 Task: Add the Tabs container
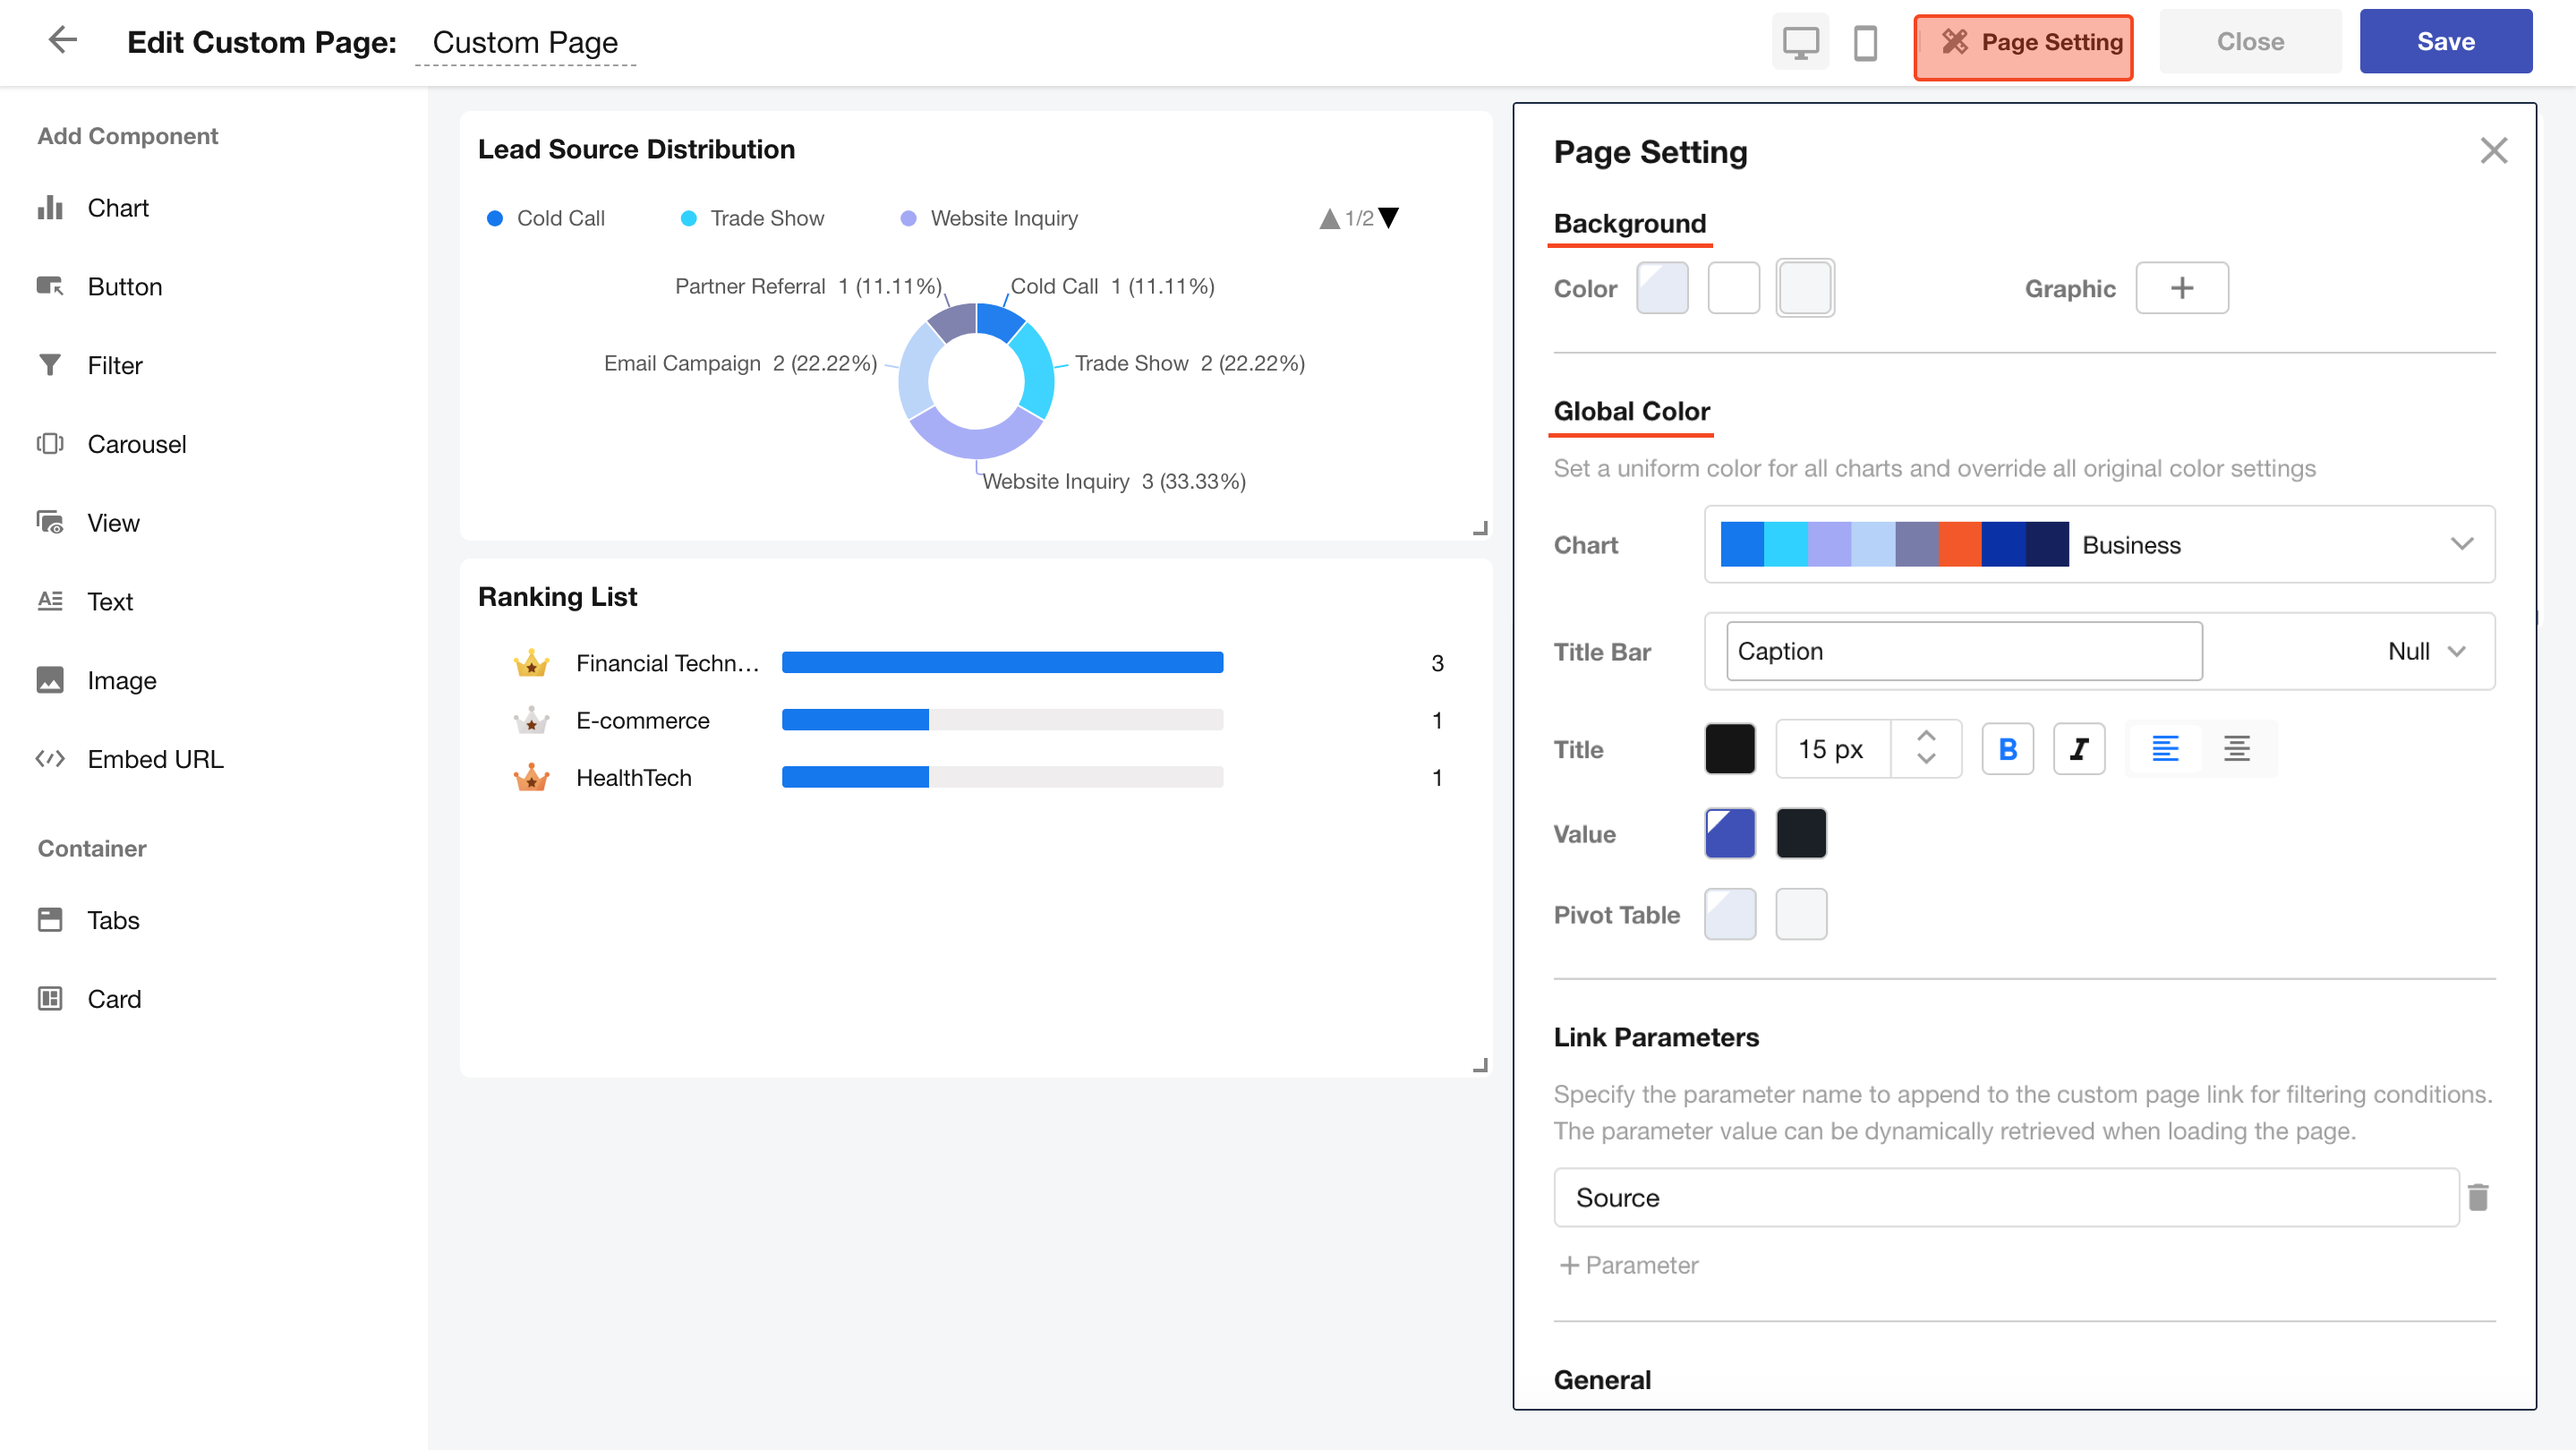tap(112, 920)
